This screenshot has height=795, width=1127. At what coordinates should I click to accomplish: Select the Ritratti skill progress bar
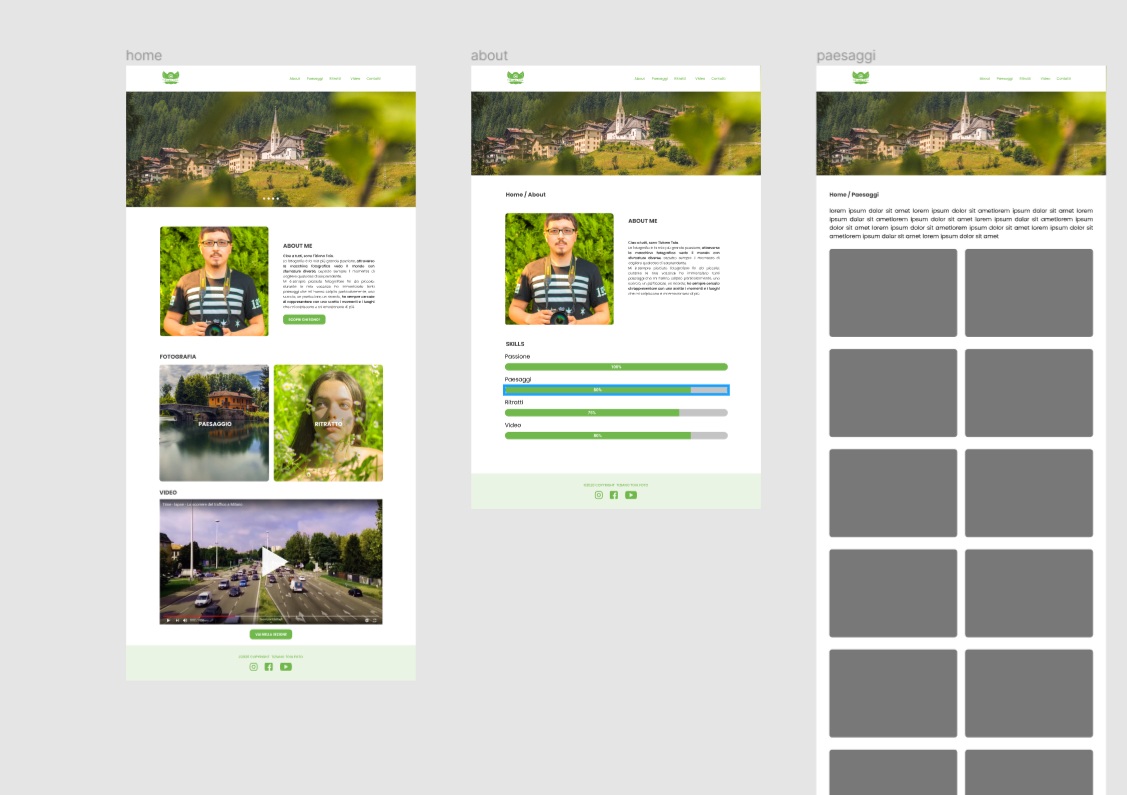pyautogui.click(x=617, y=413)
